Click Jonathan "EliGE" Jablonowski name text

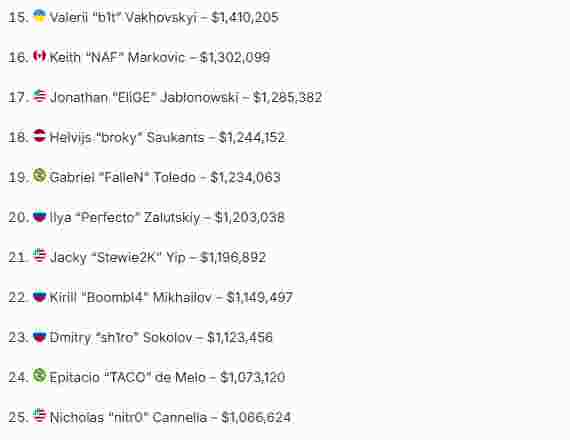(x=144, y=97)
